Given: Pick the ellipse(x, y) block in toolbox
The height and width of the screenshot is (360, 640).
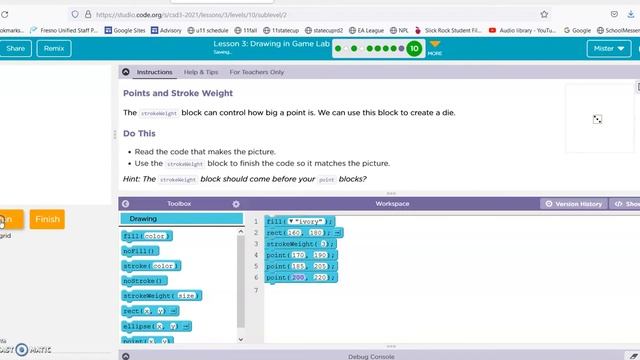Looking at the screenshot, I should pos(156,326).
